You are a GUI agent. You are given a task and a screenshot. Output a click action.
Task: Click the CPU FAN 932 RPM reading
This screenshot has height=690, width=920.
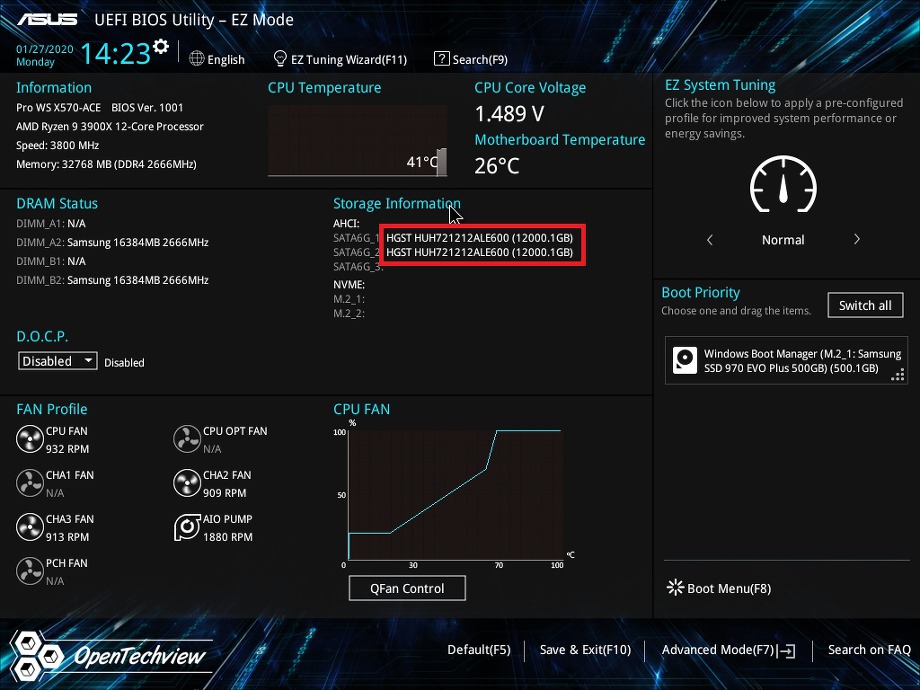click(67, 449)
